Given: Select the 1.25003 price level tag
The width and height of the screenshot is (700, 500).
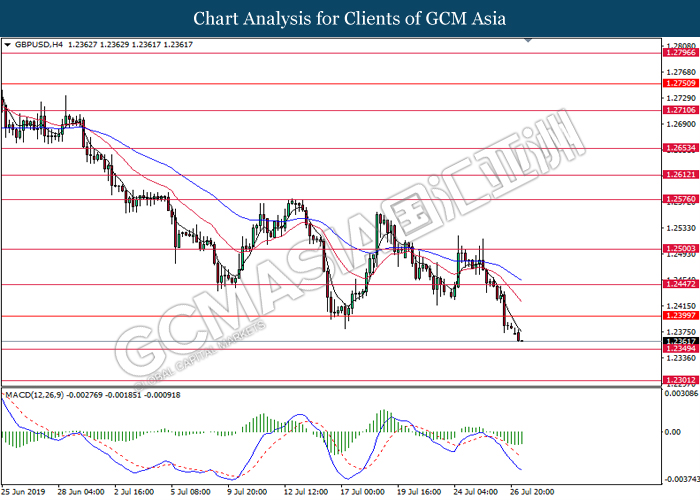Looking at the screenshot, I should click(679, 249).
